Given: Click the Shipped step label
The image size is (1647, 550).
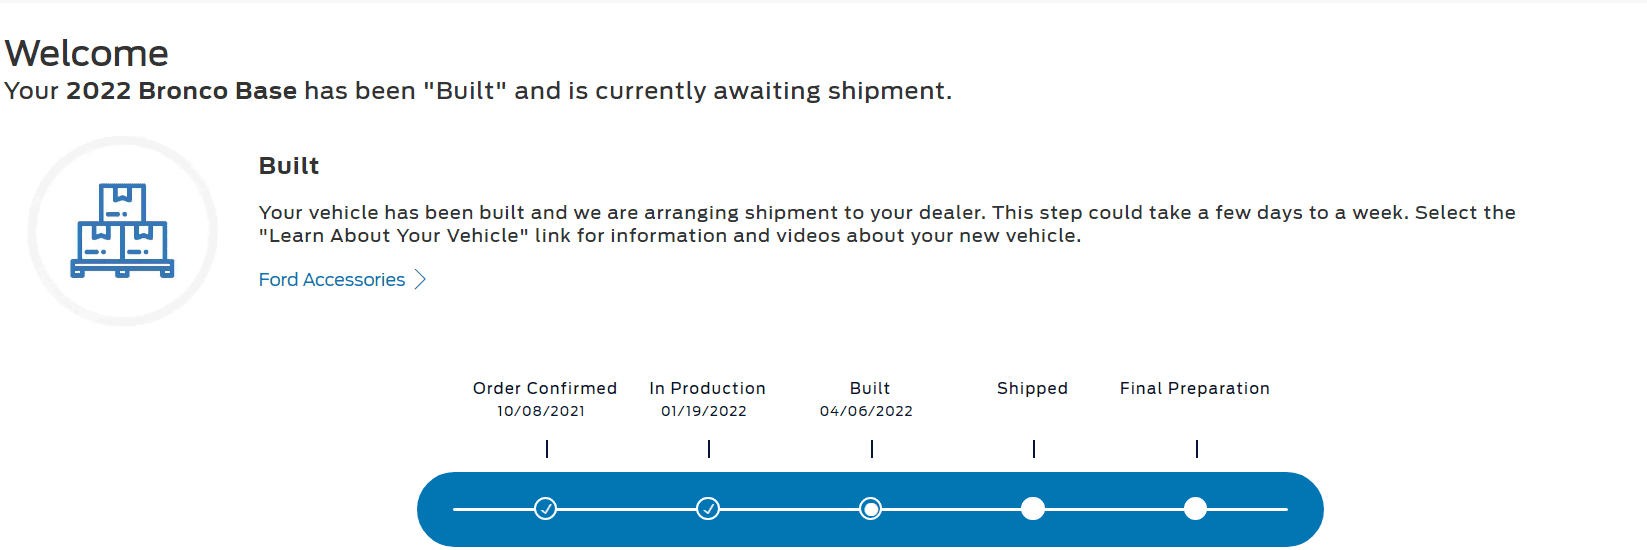Looking at the screenshot, I should 1032,388.
